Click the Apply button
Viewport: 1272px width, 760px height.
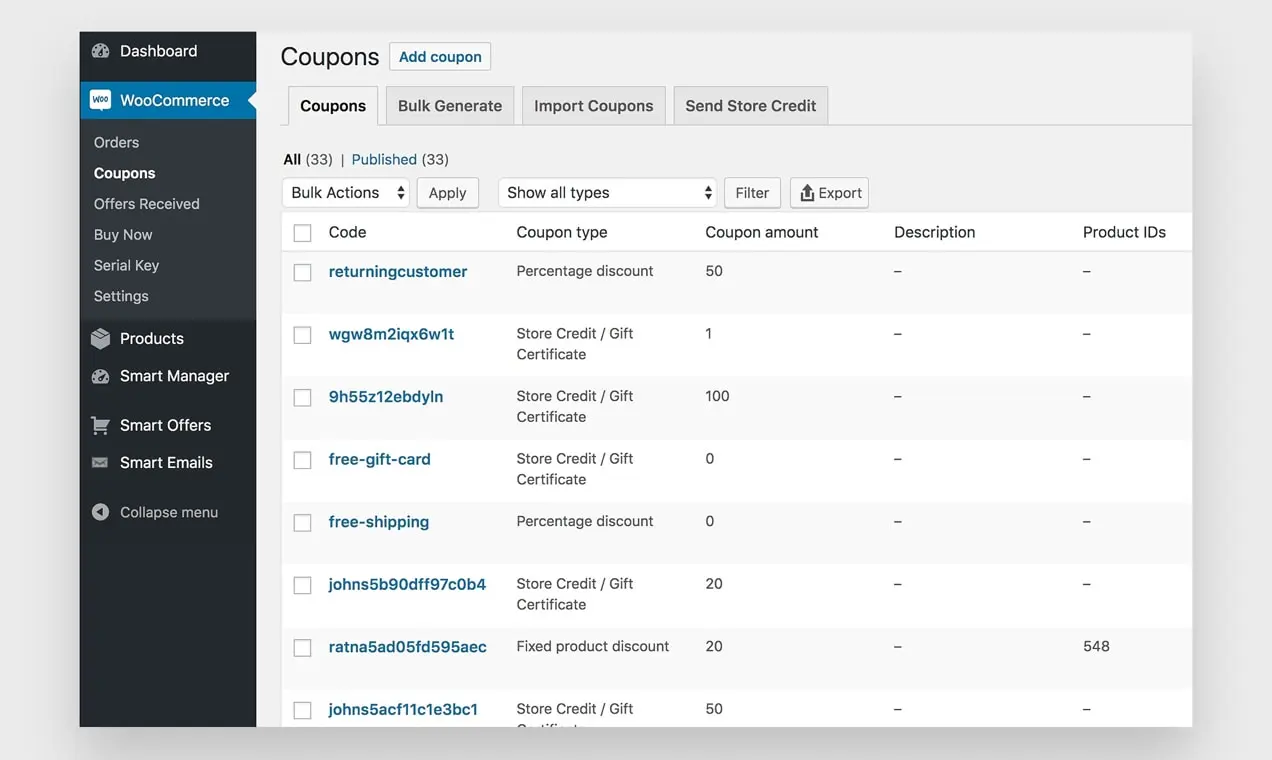(447, 193)
